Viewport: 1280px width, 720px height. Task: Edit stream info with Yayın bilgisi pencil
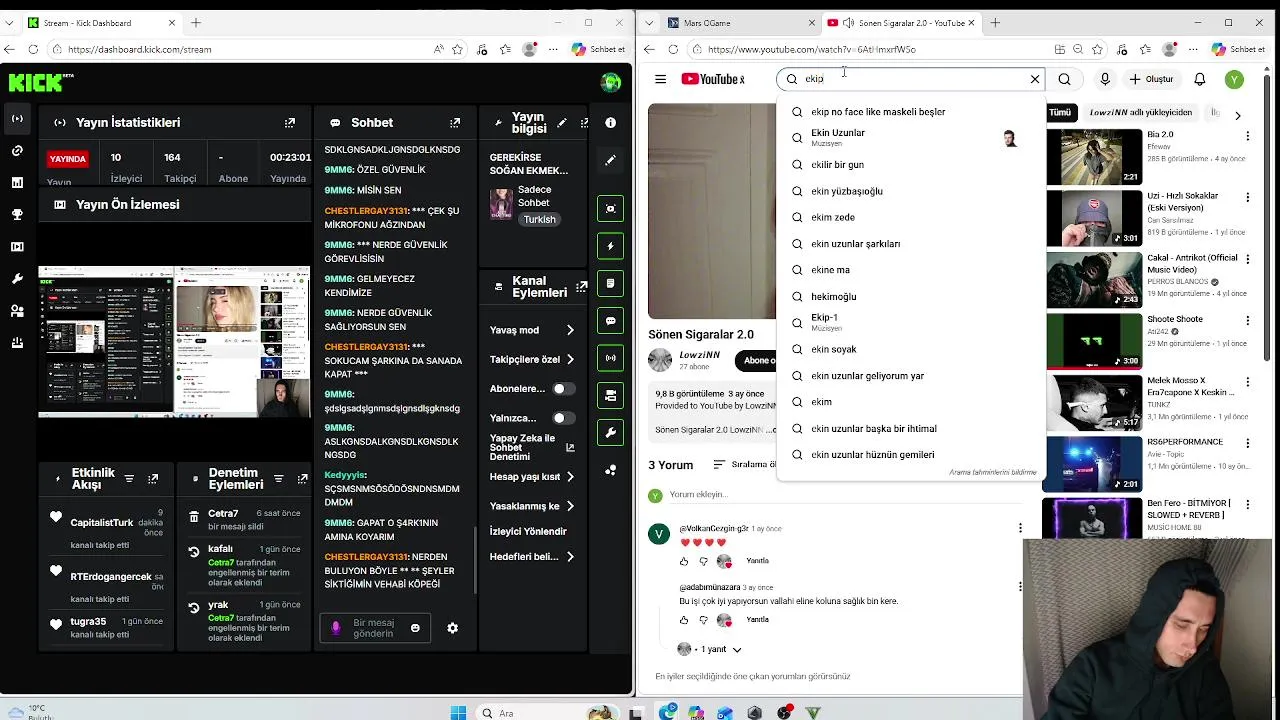coord(561,123)
